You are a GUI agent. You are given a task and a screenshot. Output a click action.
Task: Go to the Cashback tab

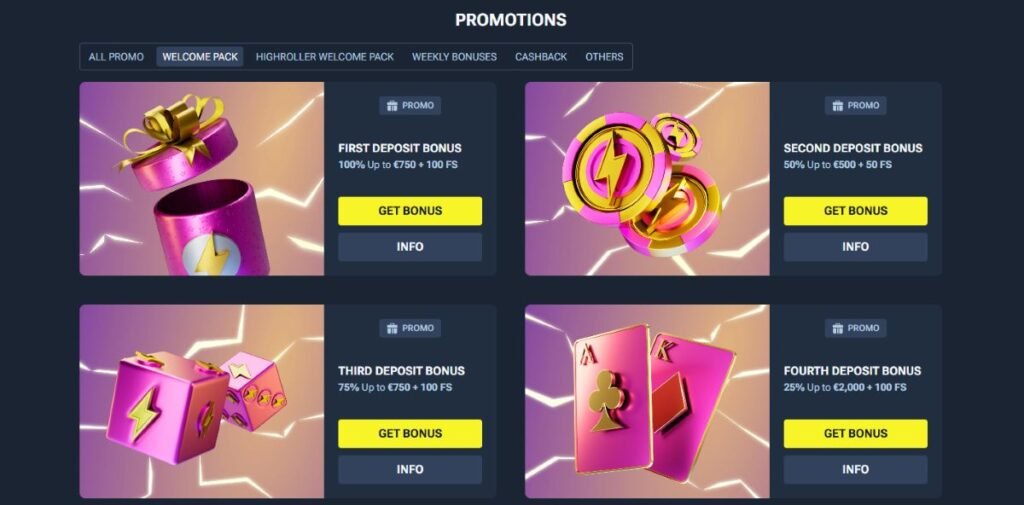541,57
